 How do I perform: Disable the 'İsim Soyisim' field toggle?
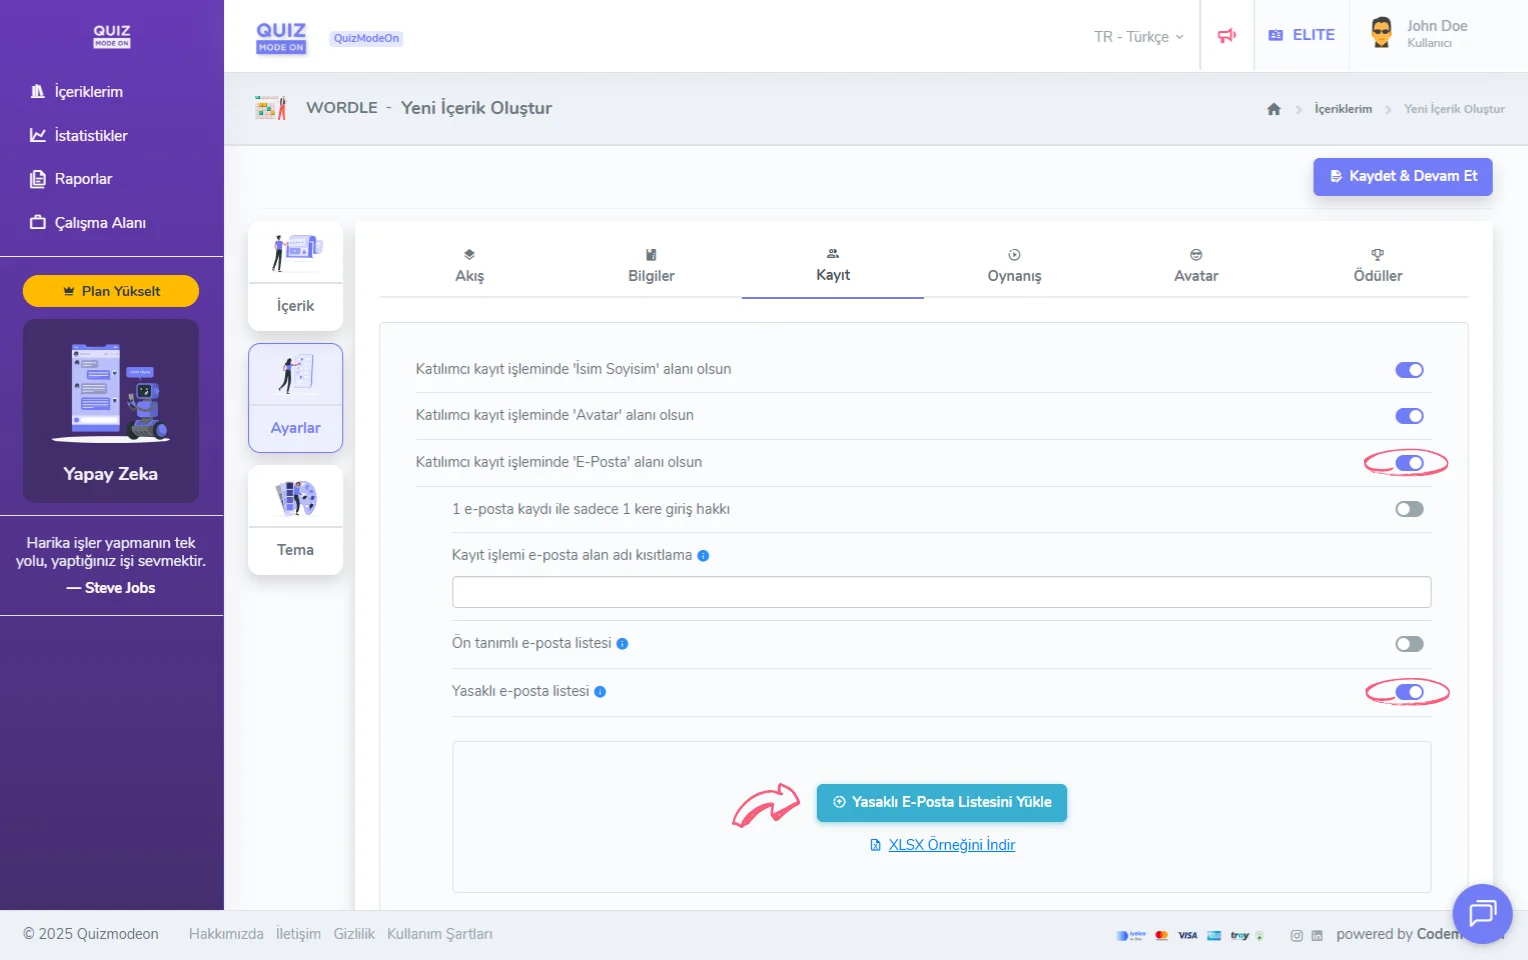click(x=1409, y=370)
